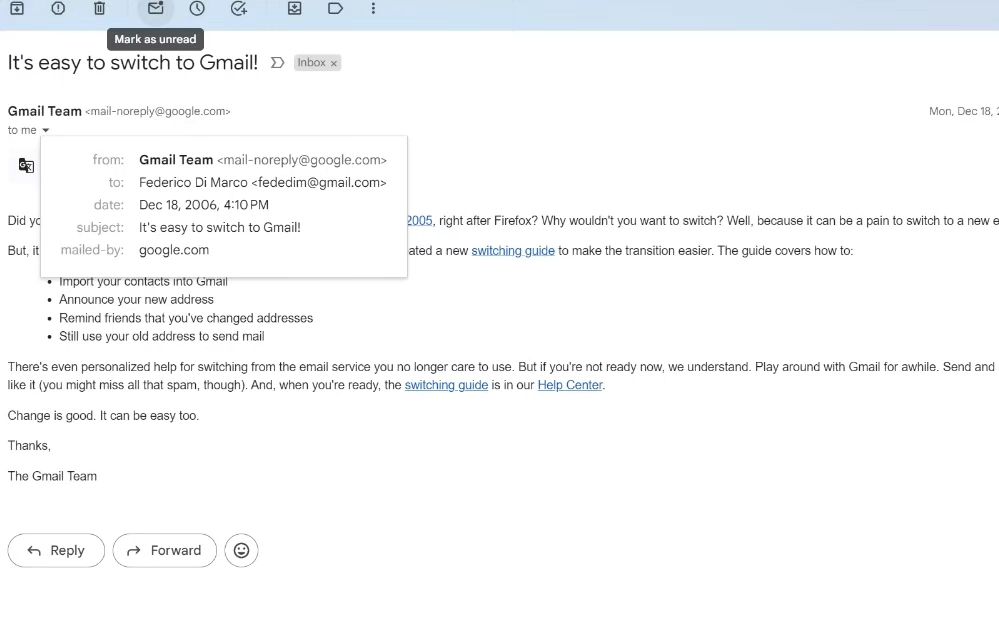The height and width of the screenshot is (623, 999).
Task: Add this email to Tasks
Action: click(239, 8)
